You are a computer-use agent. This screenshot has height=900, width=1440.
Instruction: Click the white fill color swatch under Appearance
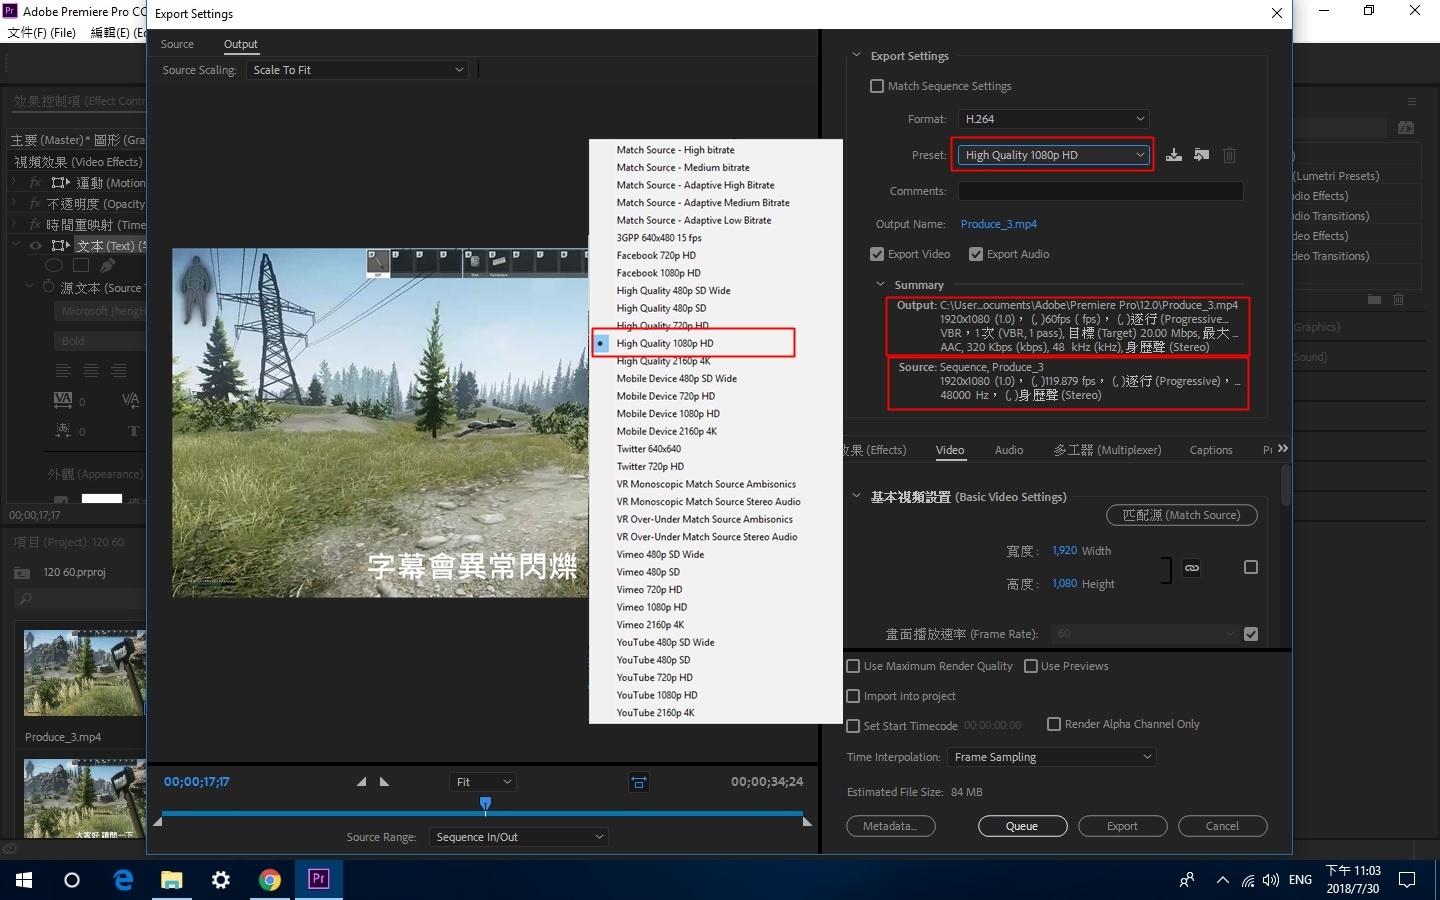click(x=102, y=498)
